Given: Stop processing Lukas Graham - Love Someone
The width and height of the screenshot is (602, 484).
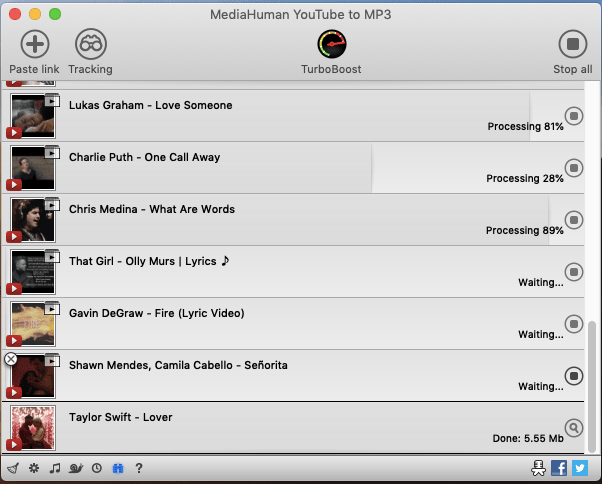Looking at the screenshot, I should click(574, 116).
